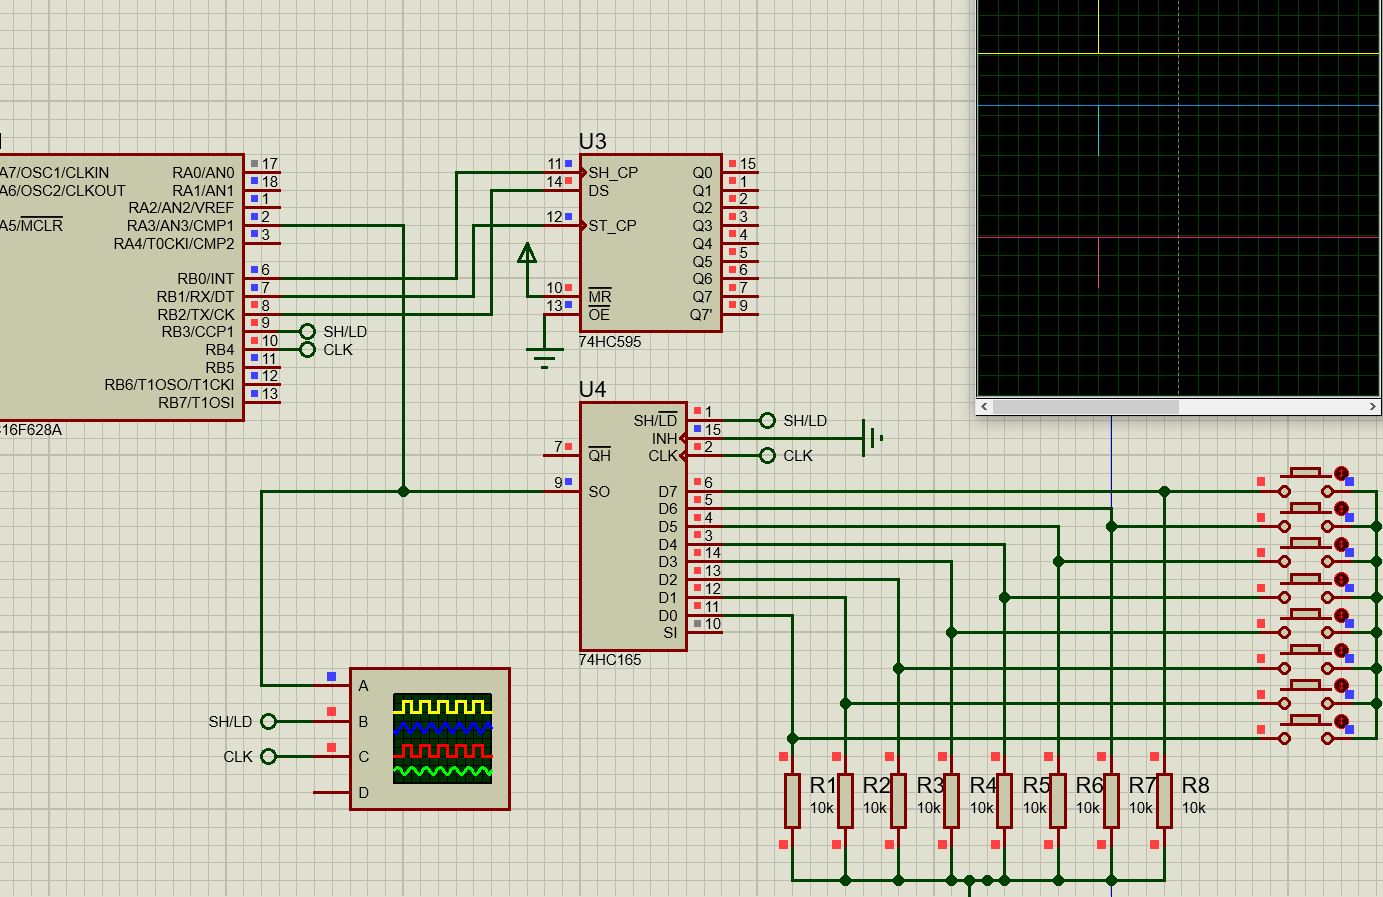Toggle the latch on the bottommost push button
The width and height of the screenshot is (1383, 897).
1341,721
